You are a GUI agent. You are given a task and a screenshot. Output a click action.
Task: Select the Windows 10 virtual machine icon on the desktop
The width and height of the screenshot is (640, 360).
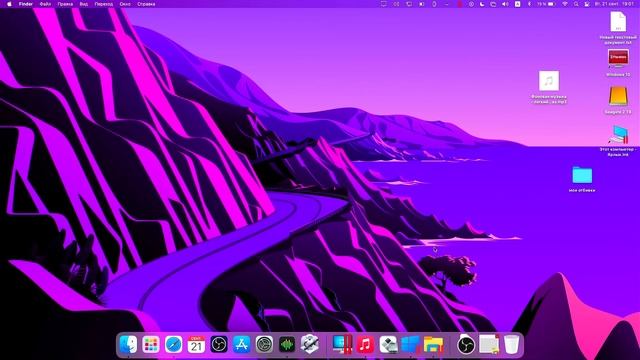coord(618,59)
